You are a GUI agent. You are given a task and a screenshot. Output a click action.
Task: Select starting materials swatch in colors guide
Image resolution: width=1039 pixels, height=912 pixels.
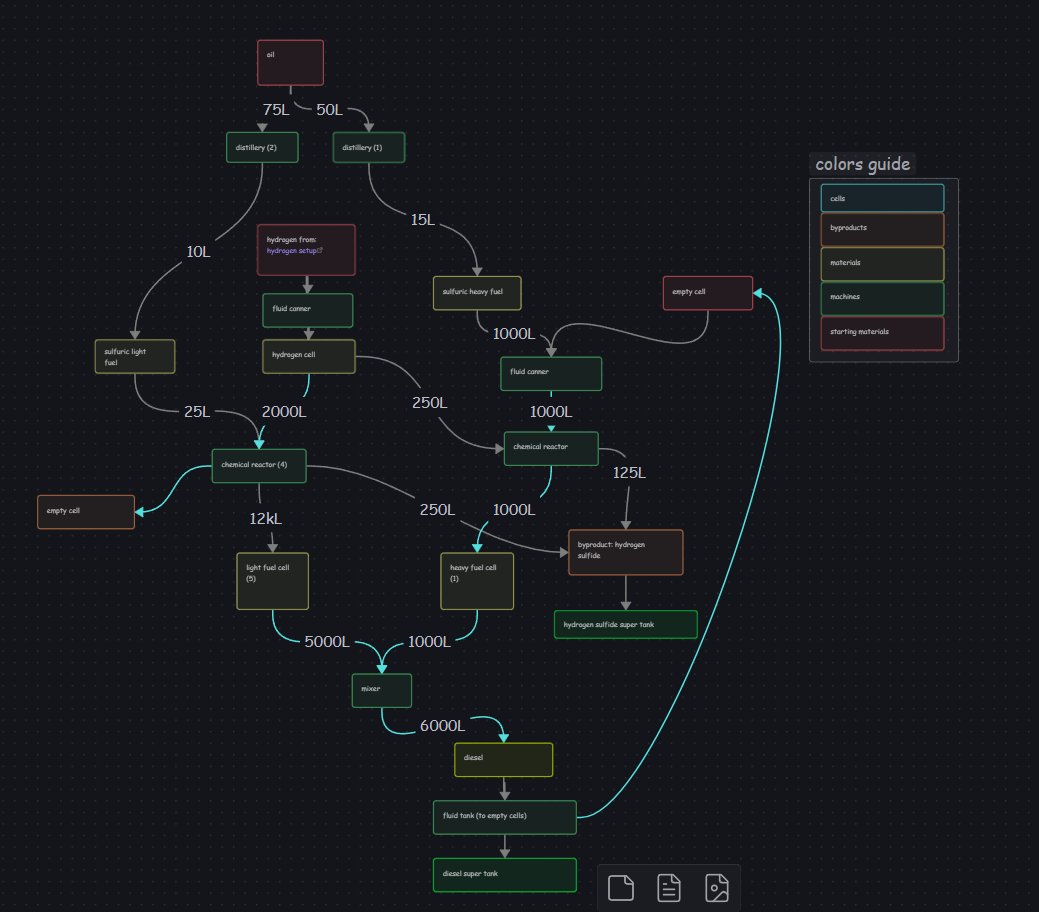point(883,333)
